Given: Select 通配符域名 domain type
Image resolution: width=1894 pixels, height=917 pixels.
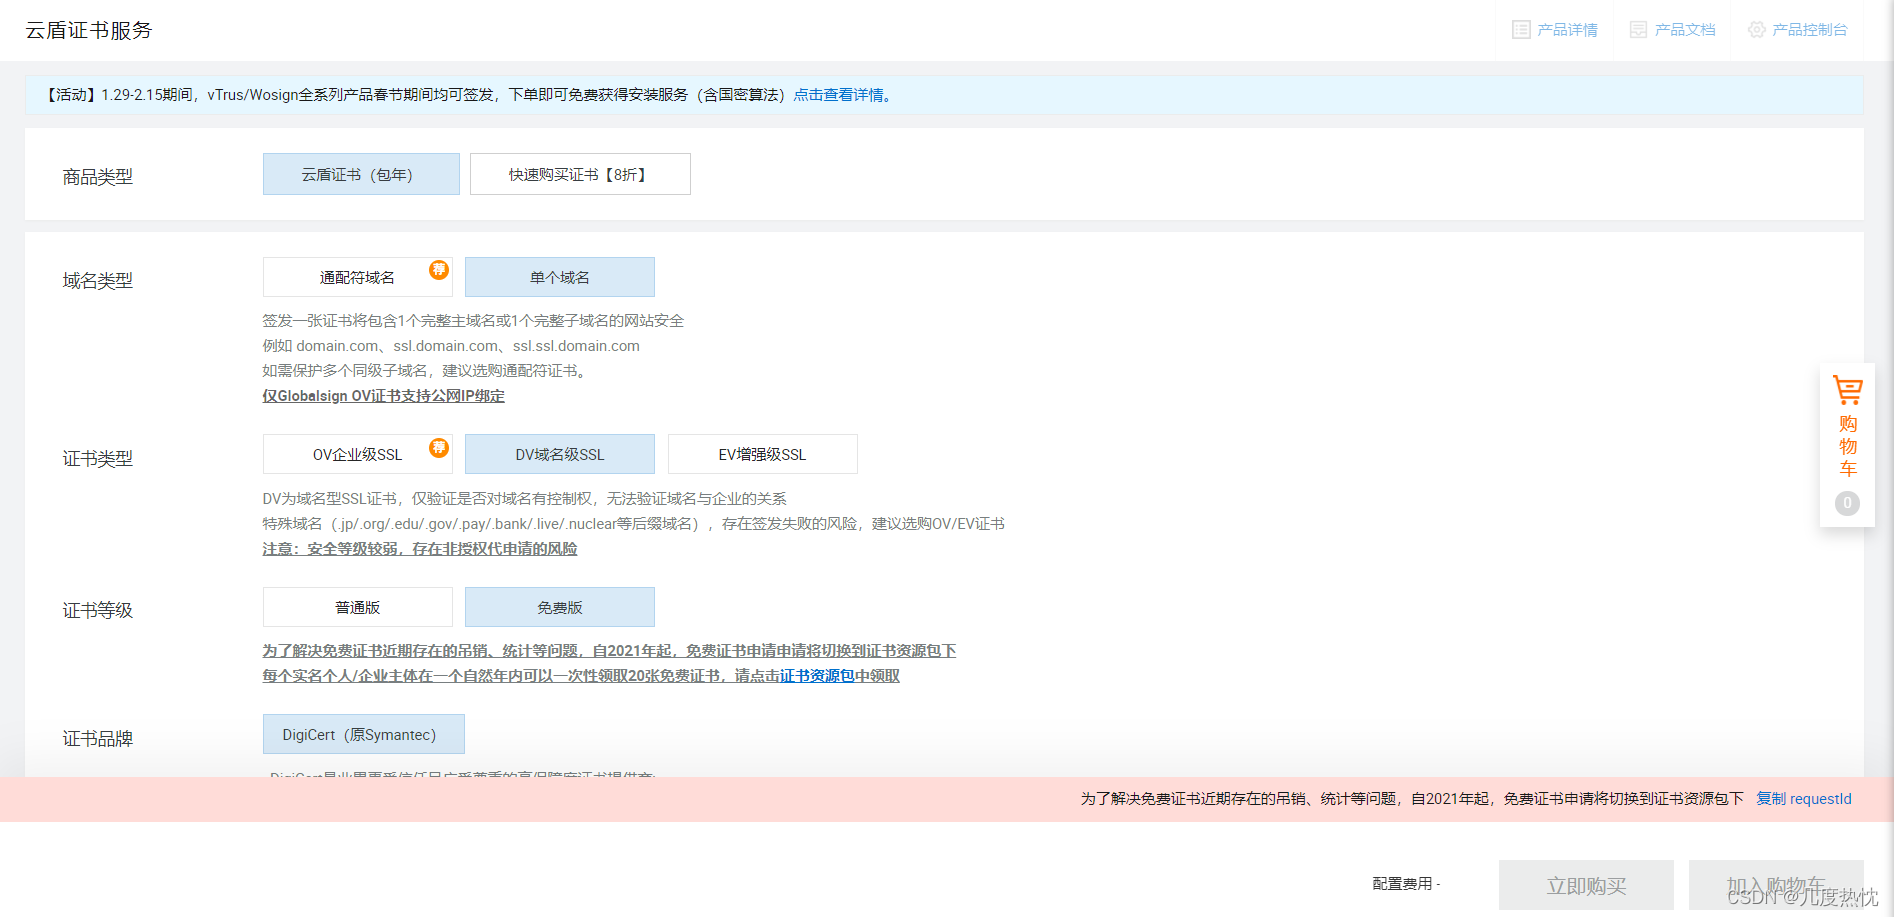Looking at the screenshot, I should (357, 276).
